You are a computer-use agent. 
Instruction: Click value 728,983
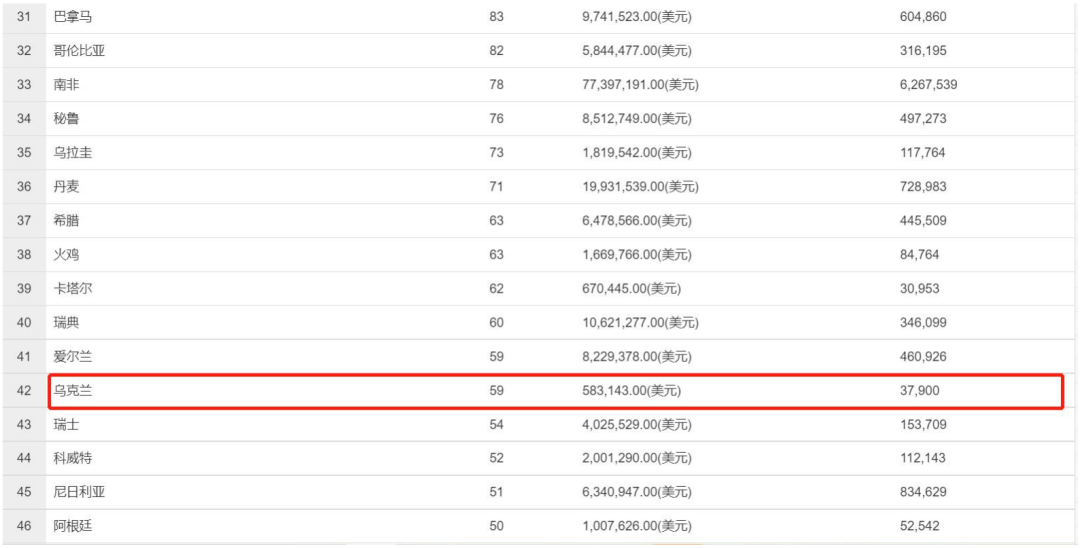tap(923, 187)
